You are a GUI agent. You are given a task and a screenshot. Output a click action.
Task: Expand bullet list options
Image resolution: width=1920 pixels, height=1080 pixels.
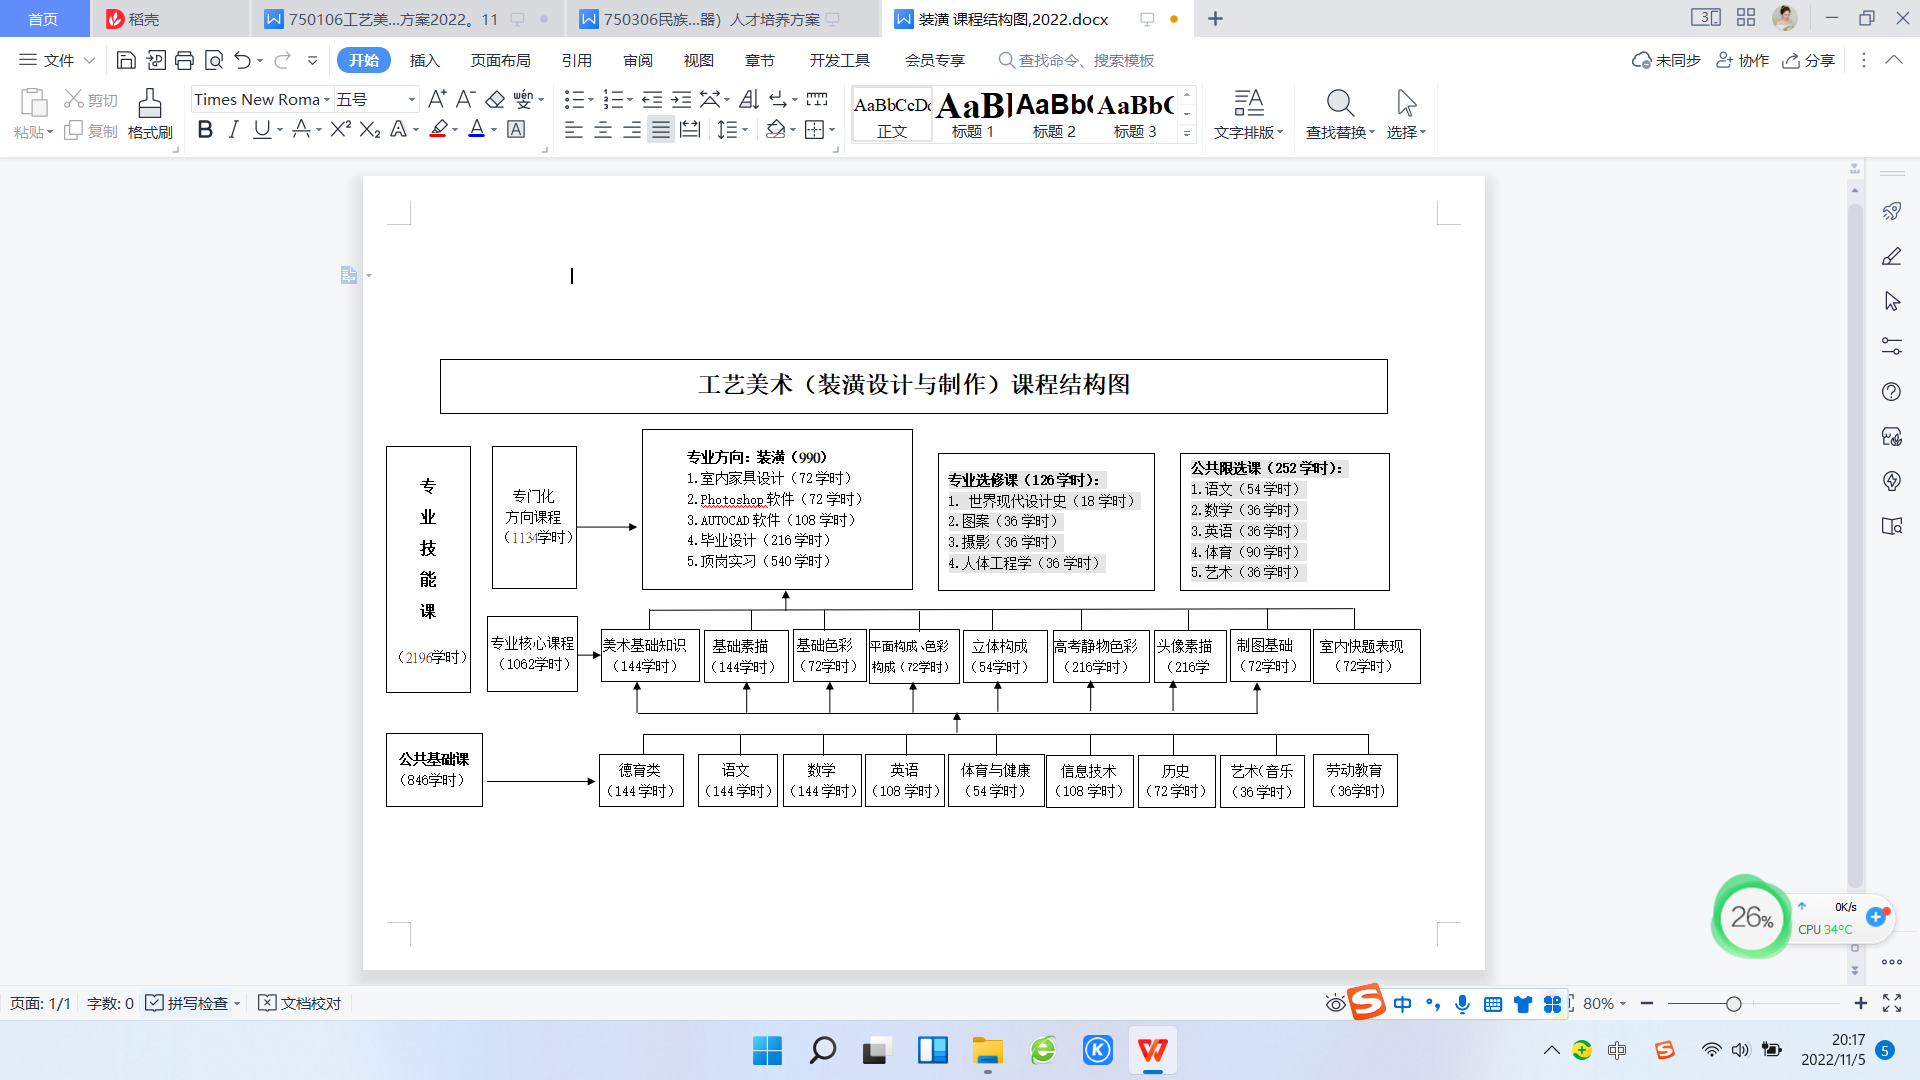tap(591, 100)
